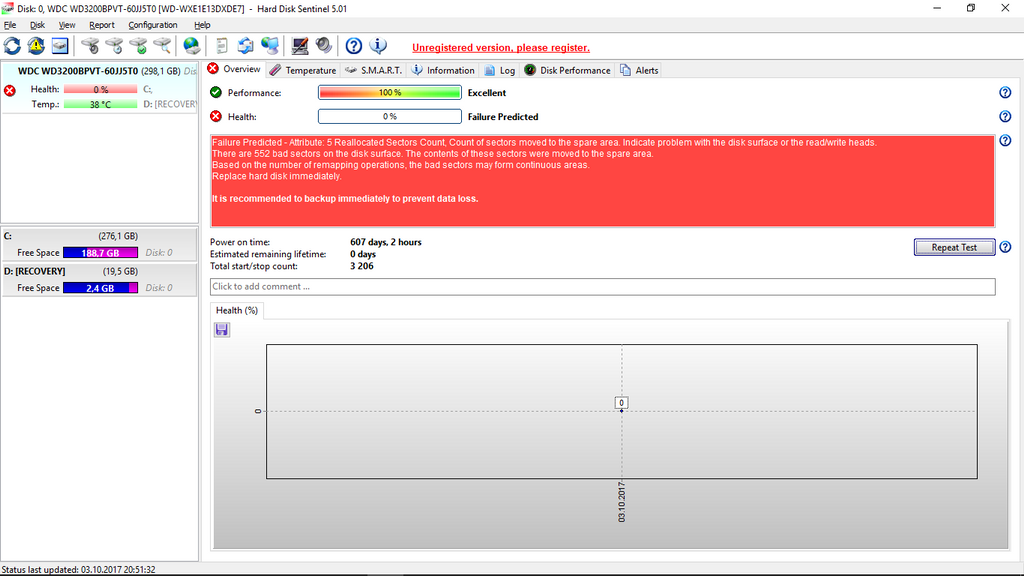Click 'It is recommended to backup immediately' text
The image size is (1024, 576).
point(345,199)
